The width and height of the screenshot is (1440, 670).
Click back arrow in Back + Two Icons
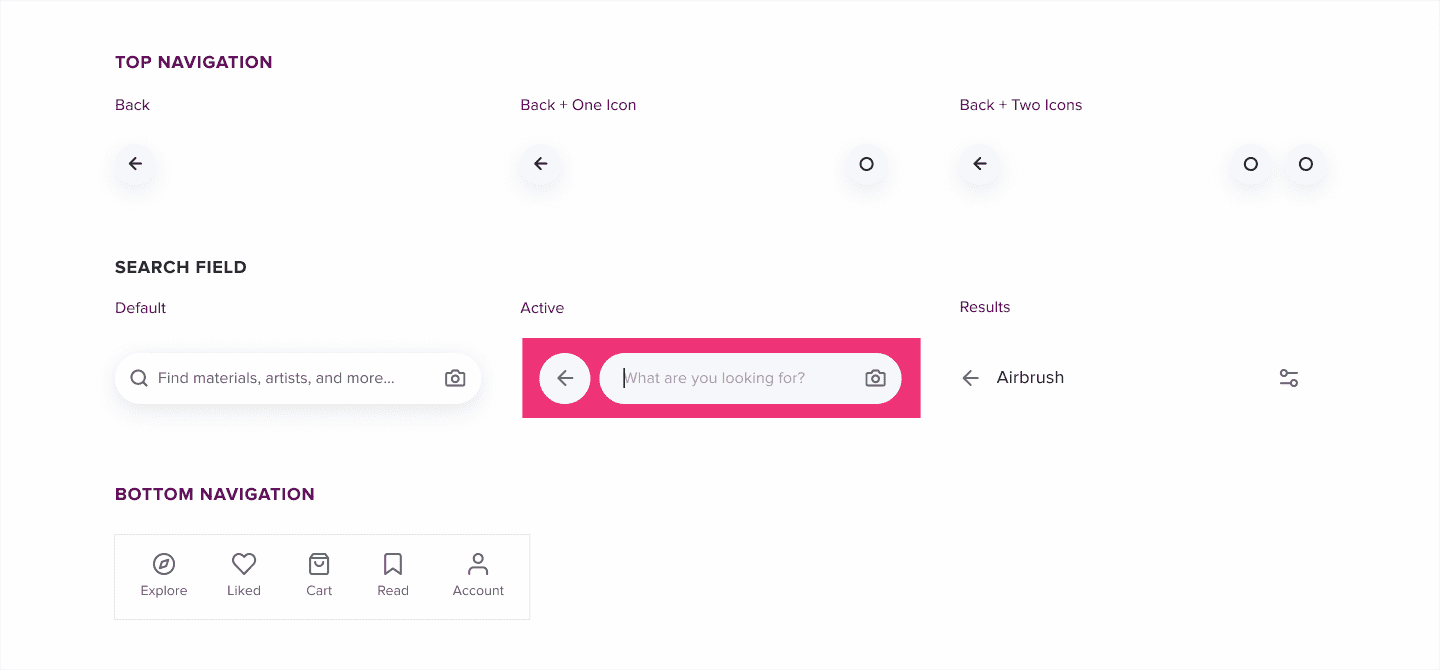980,164
